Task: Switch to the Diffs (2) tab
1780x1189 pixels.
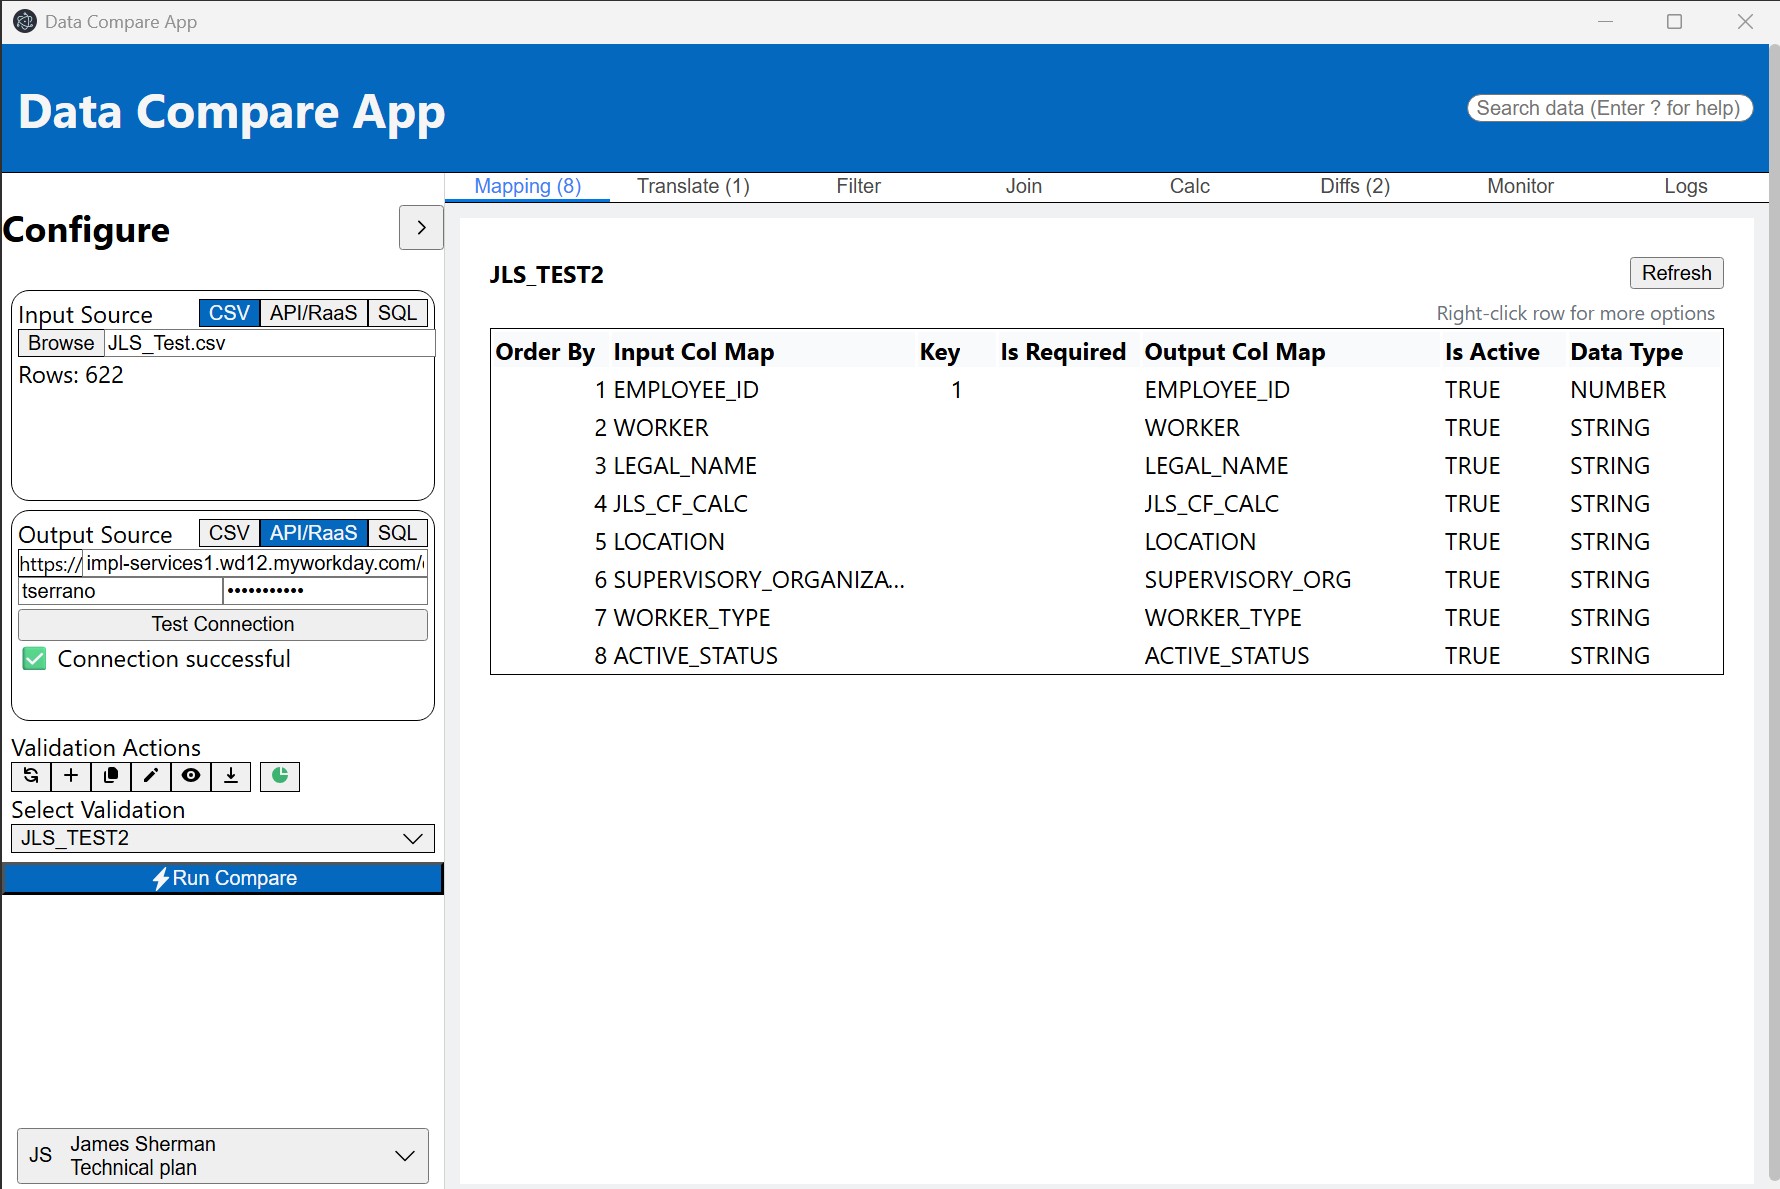Action: (x=1353, y=186)
